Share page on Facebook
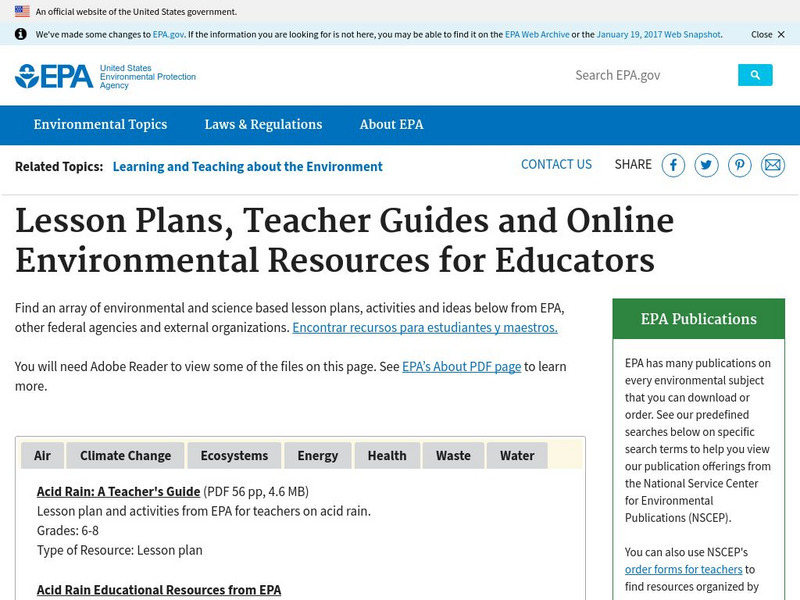800x600 pixels. 673,165
